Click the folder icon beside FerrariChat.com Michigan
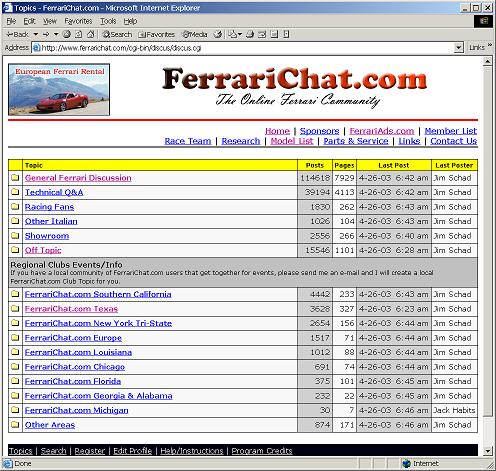Image resolution: width=496 pixels, height=471 pixels. (15, 410)
